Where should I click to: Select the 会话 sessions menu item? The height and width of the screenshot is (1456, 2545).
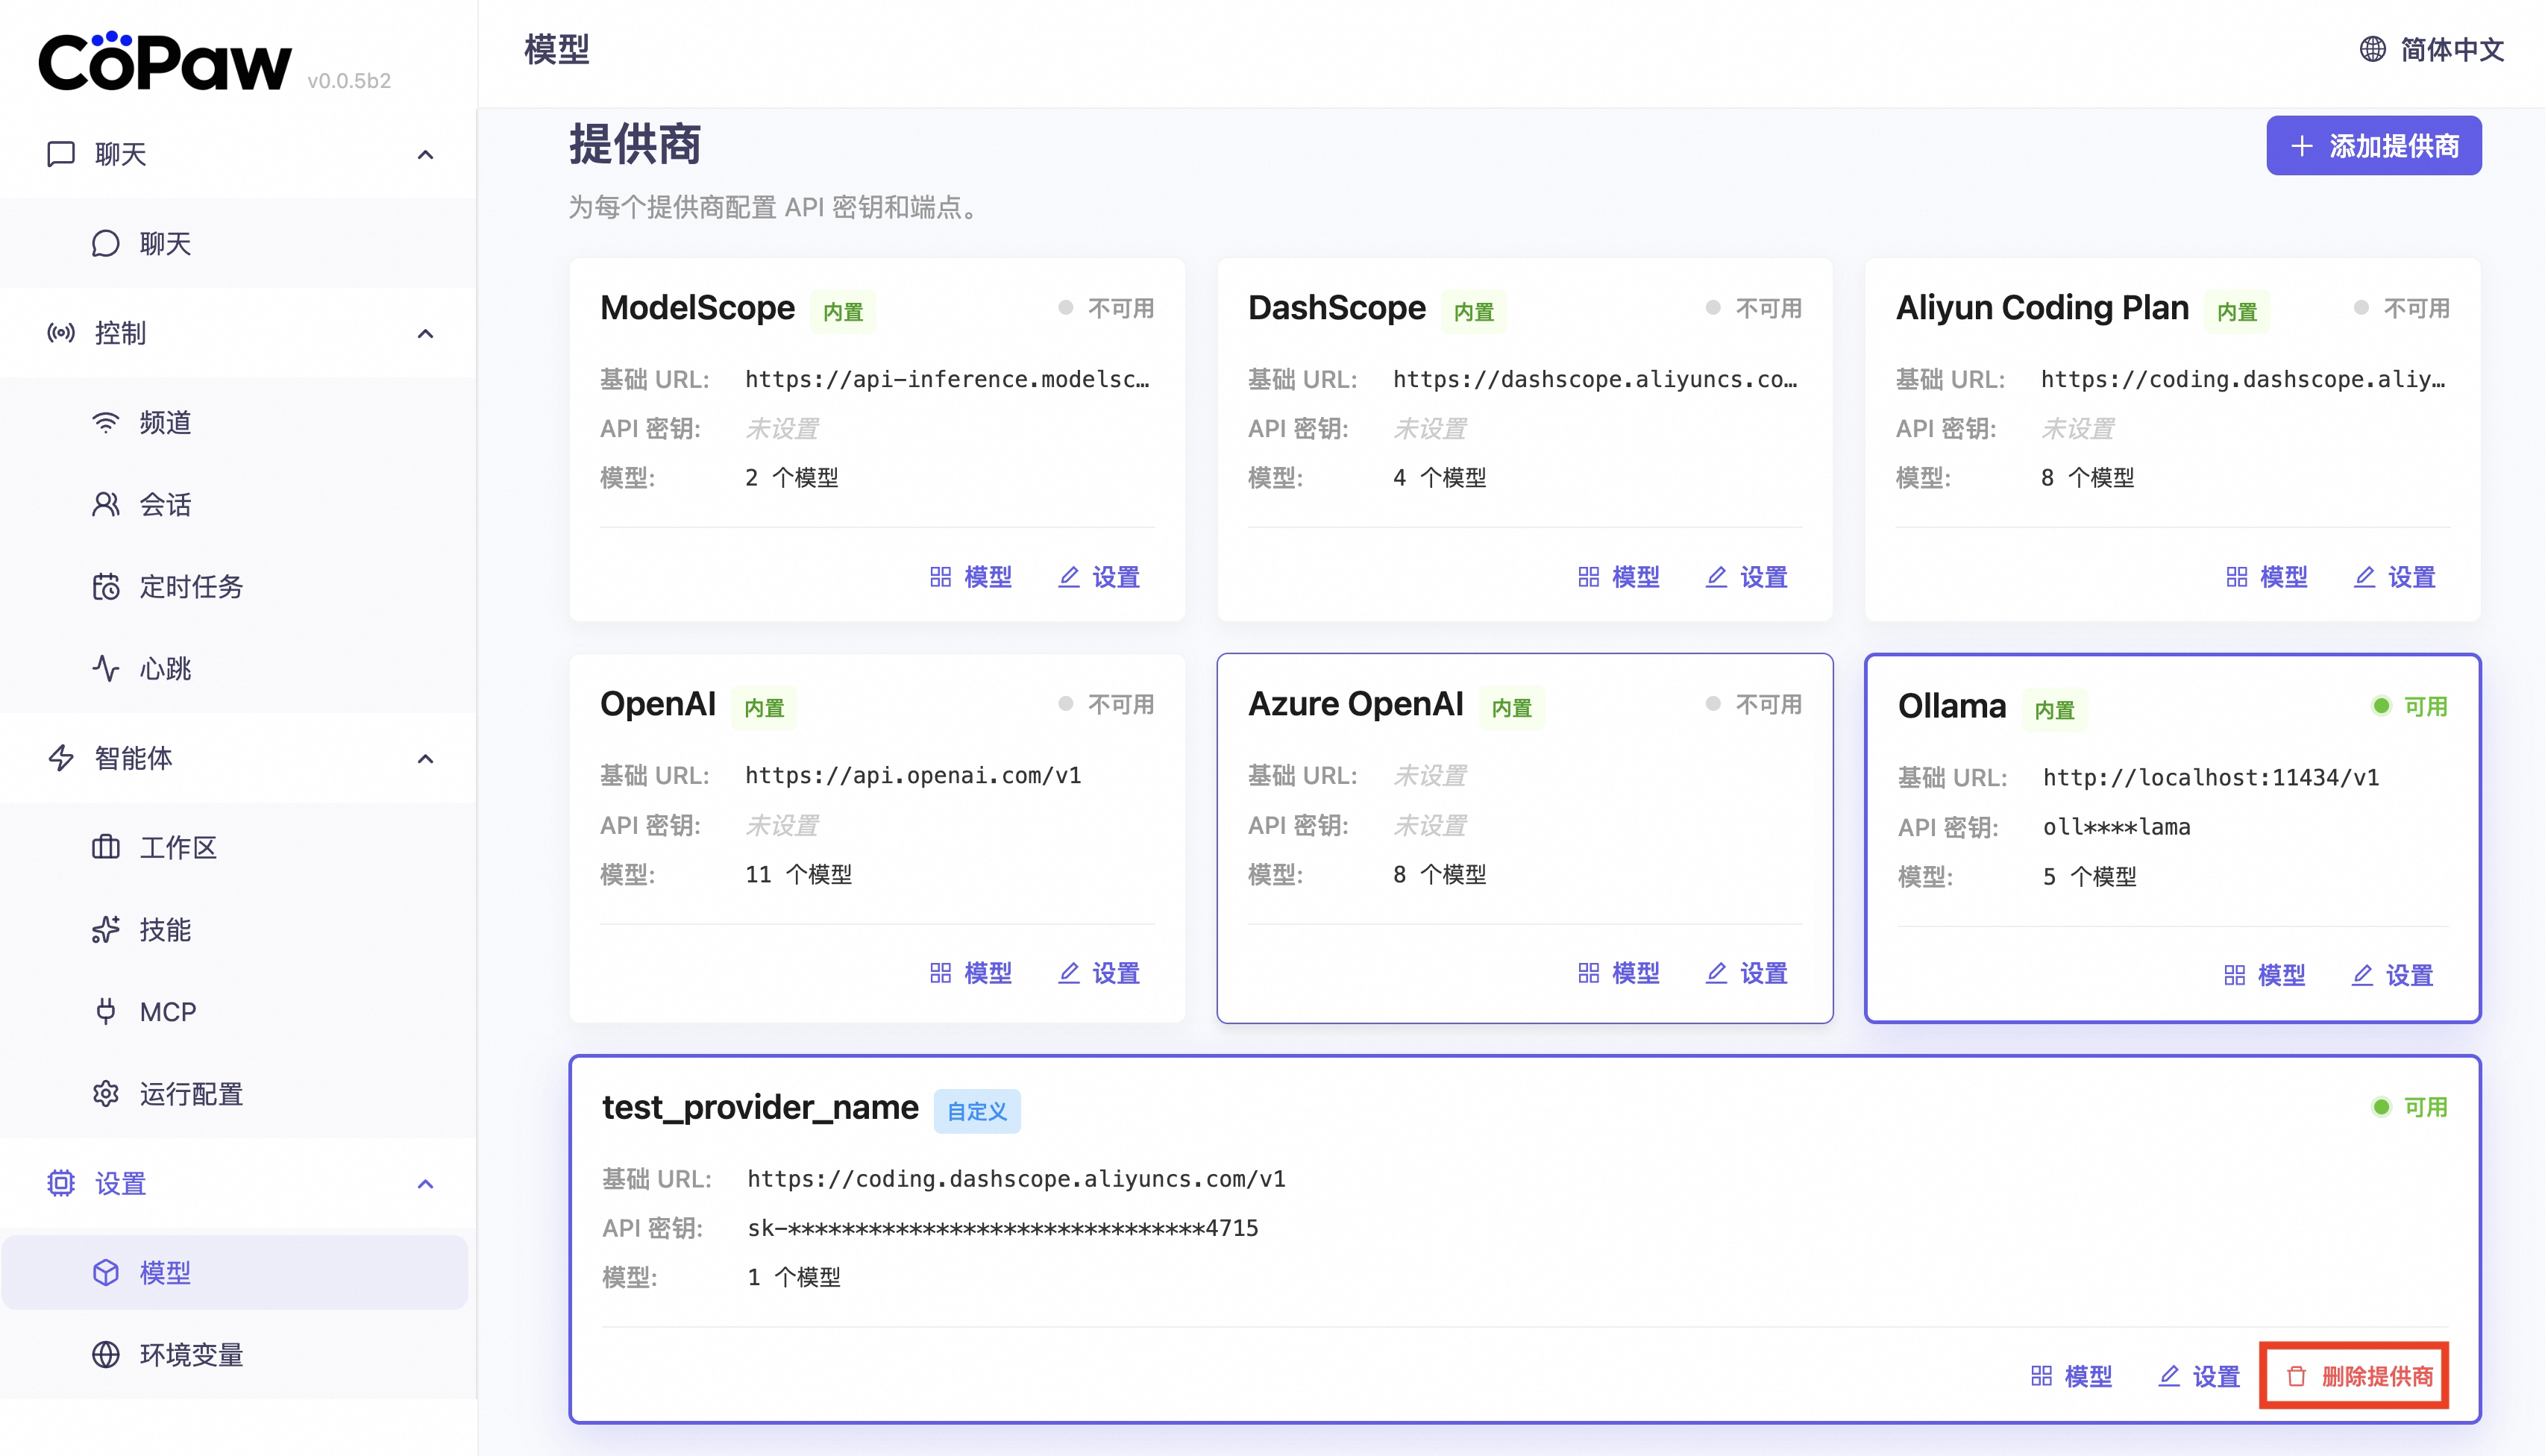coord(165,504)
